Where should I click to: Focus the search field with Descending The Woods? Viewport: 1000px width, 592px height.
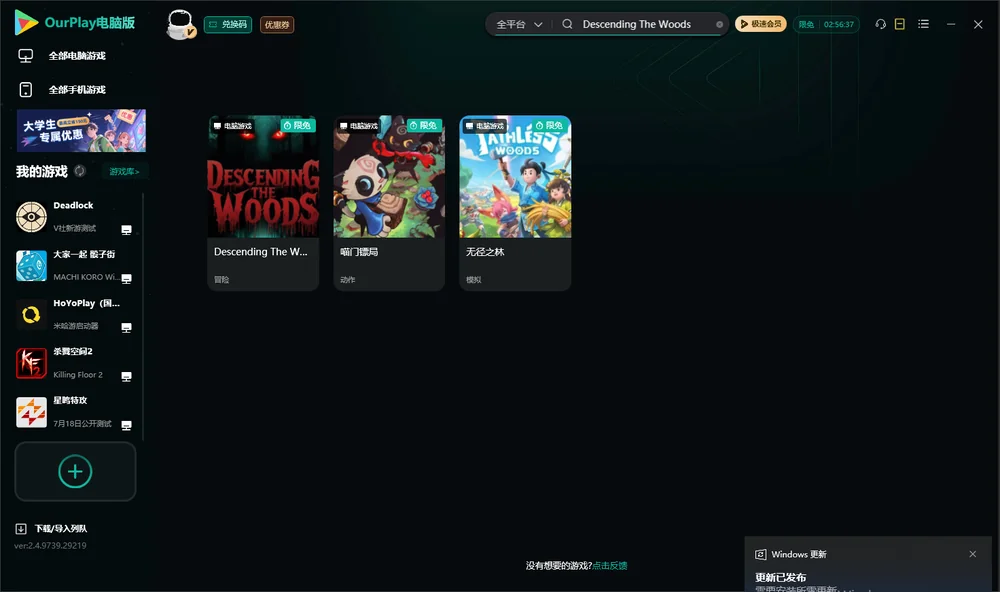point(636,24)
